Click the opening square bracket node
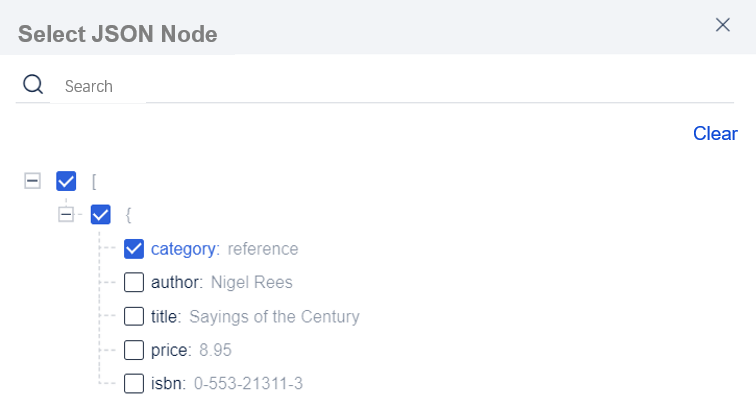756x407 pixels. (x=93, y=181)
